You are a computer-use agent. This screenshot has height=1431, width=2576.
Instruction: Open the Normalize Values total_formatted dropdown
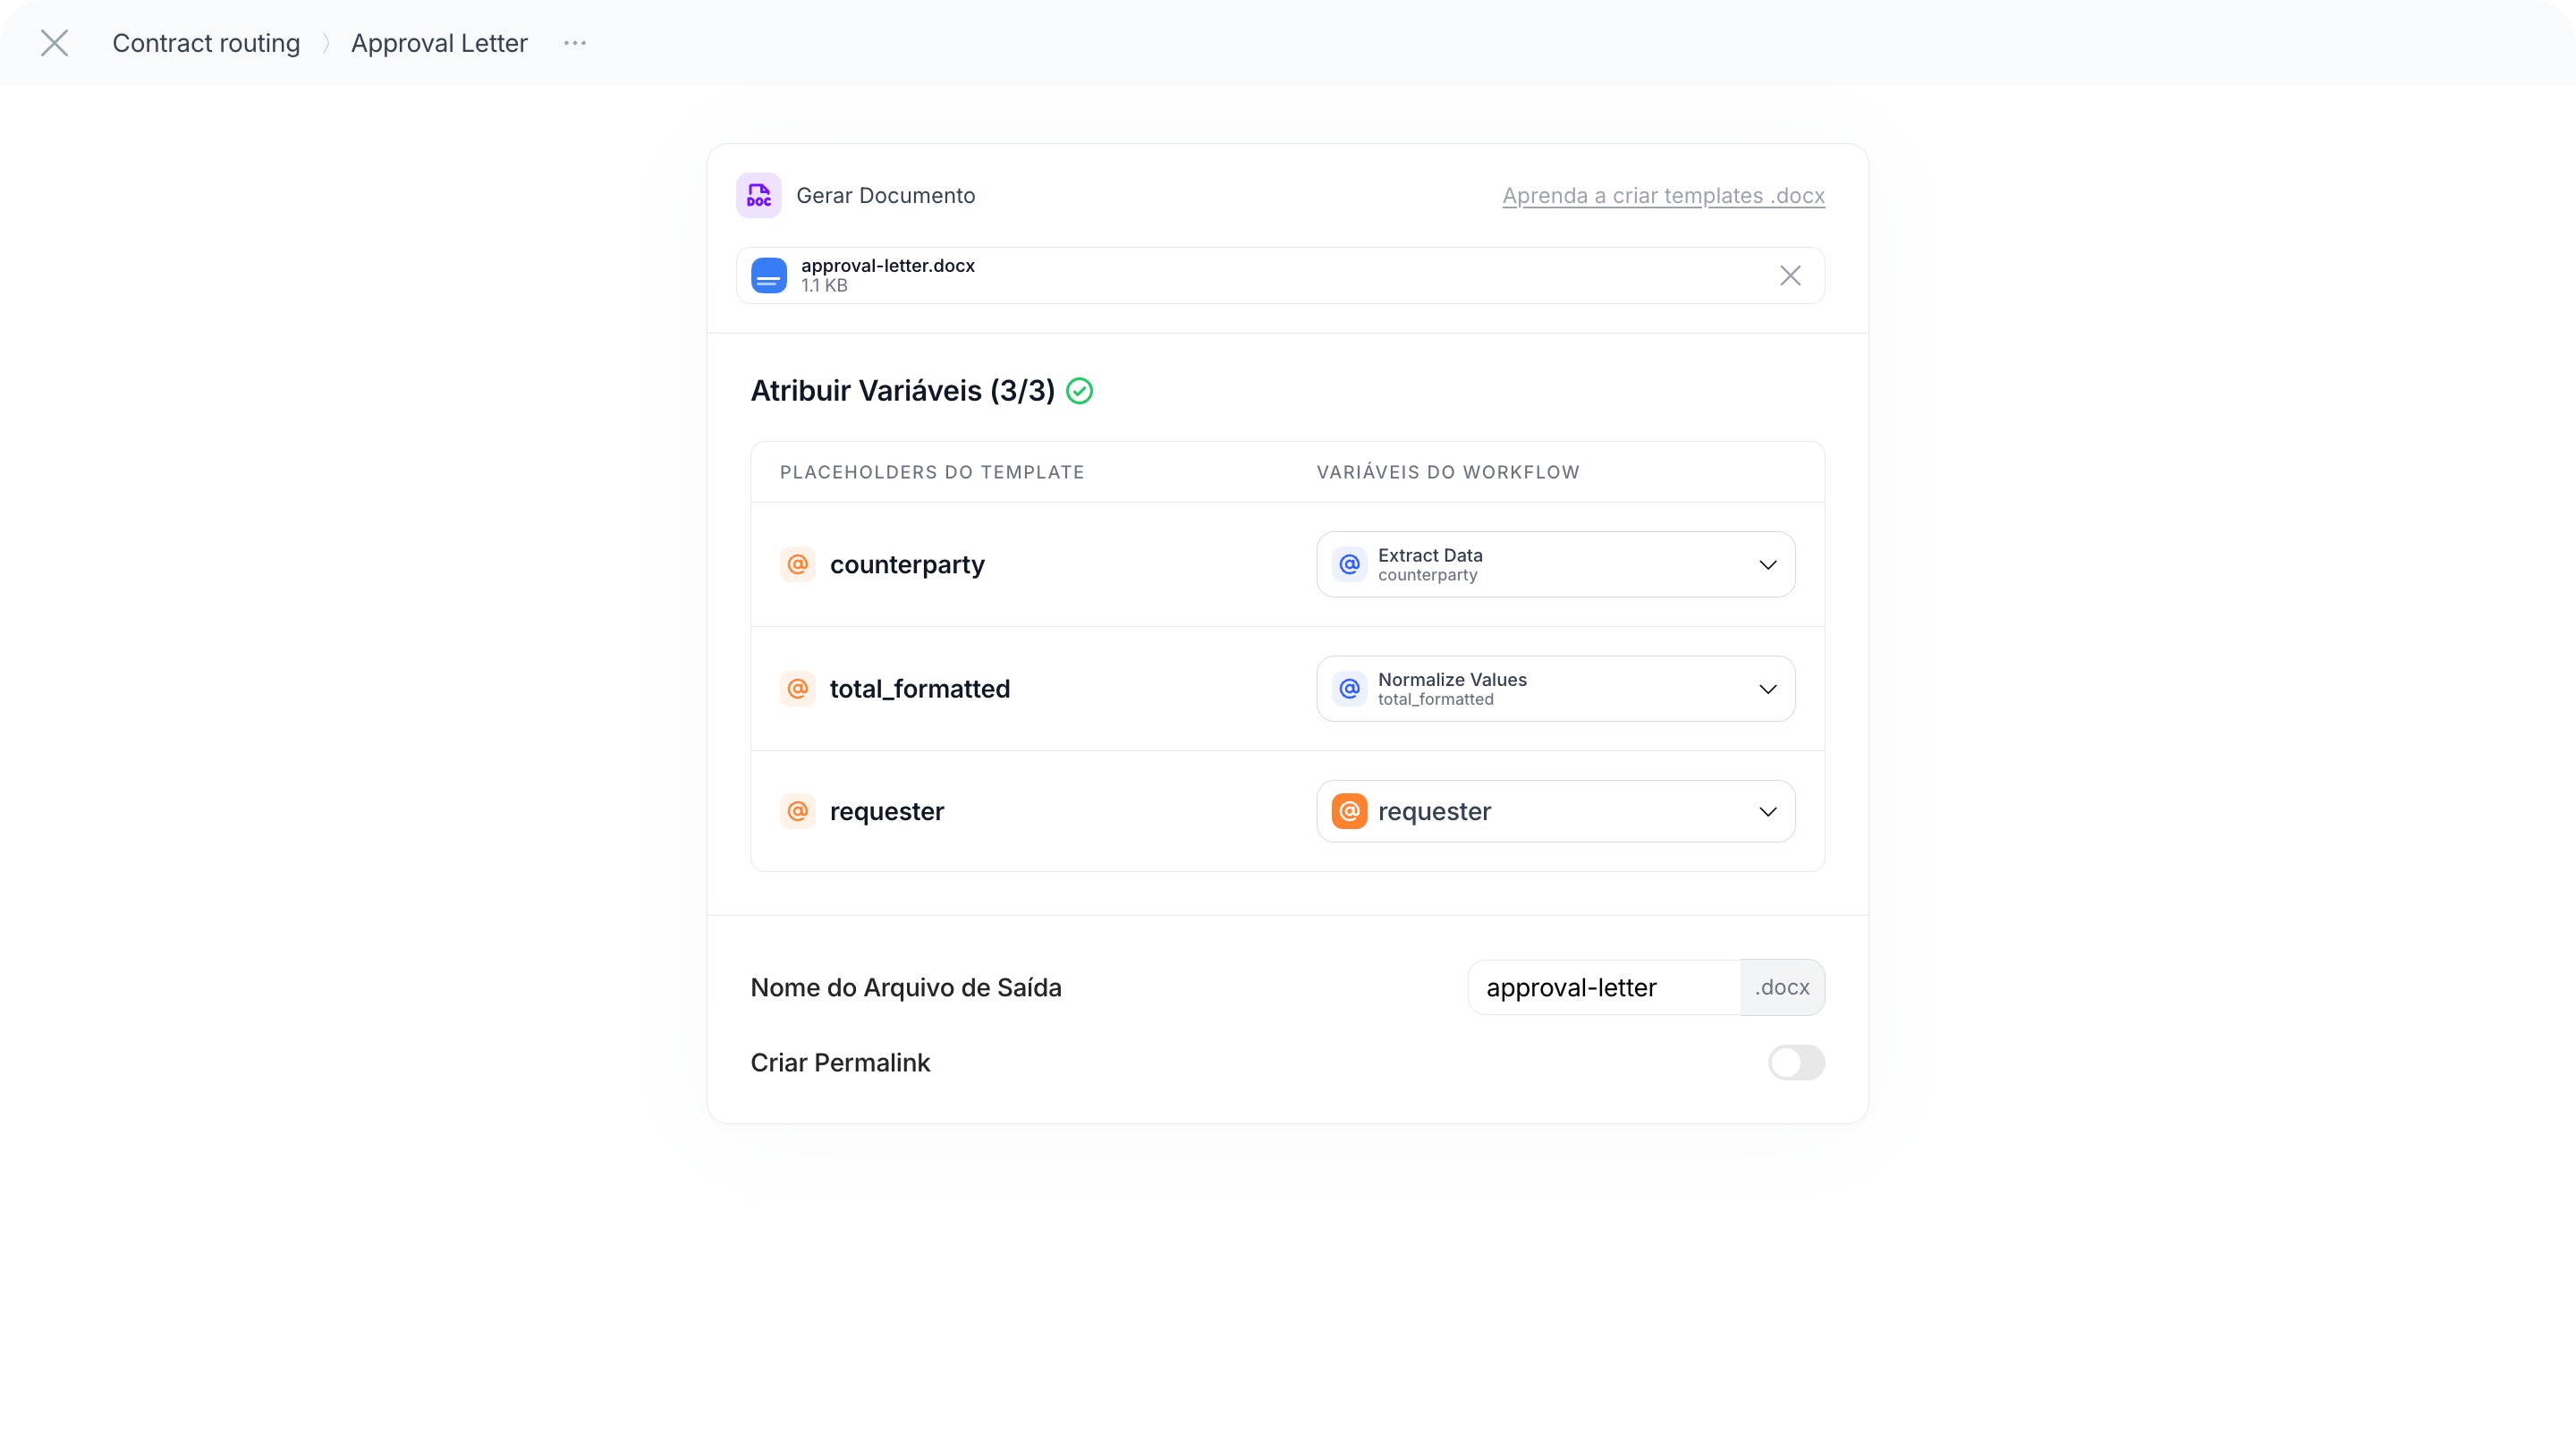[1555, 688]
